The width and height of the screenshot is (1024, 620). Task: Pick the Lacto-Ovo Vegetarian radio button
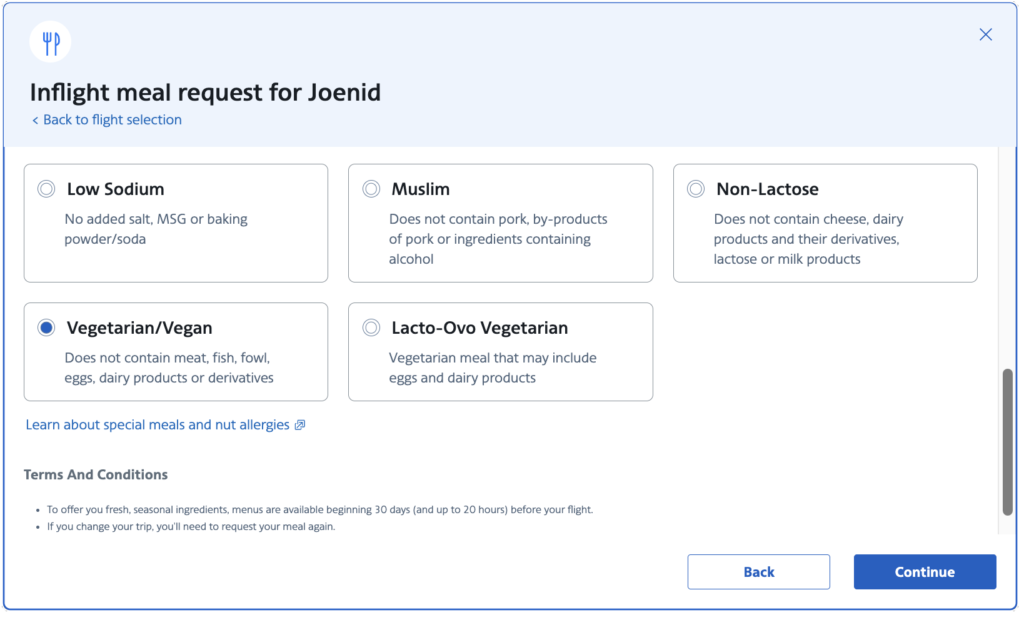click(x=371, y=328)
